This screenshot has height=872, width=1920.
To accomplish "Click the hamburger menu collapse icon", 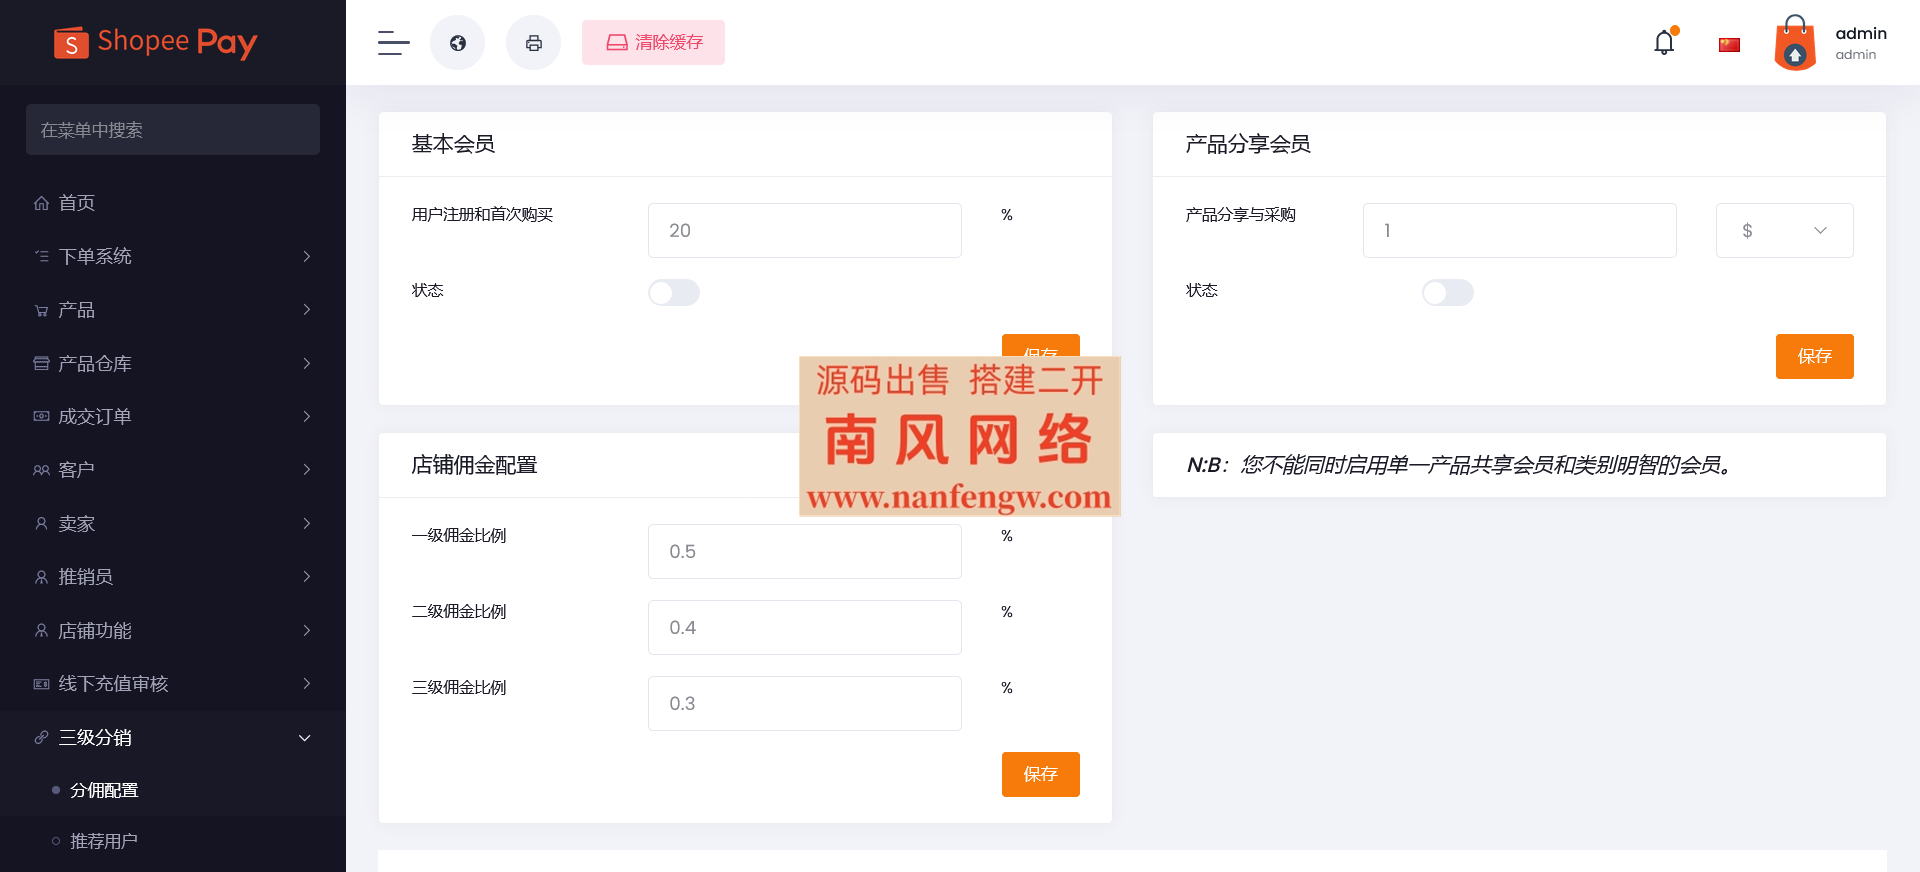I will pos(393,43).
